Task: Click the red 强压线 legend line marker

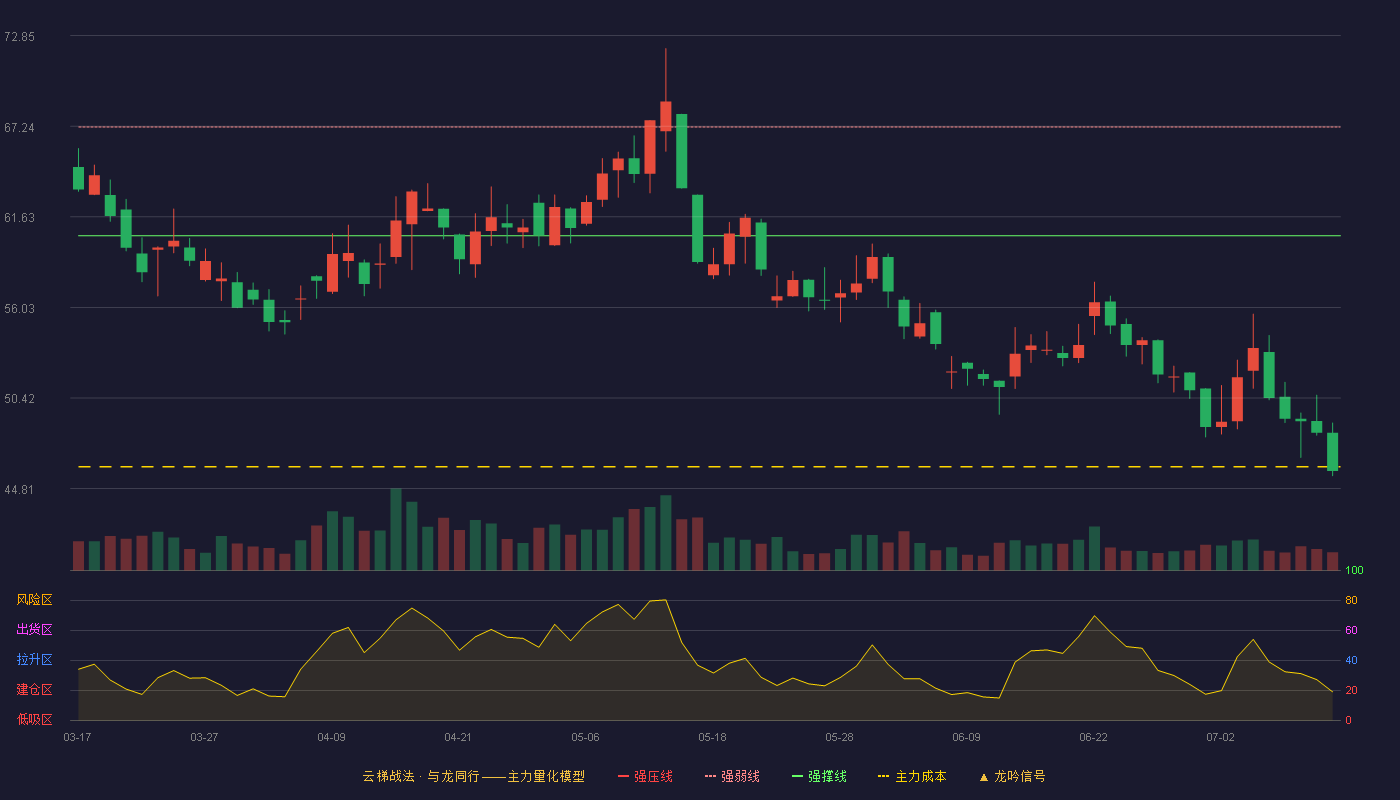Action: [623, 777]
